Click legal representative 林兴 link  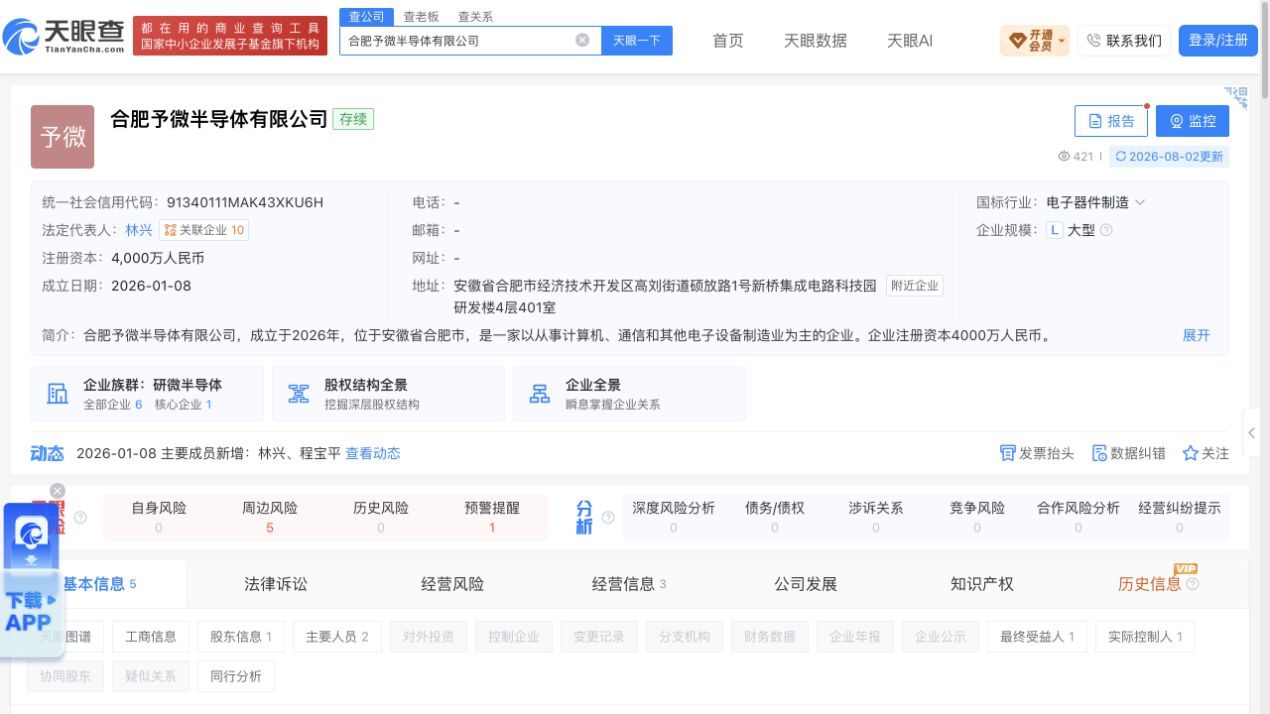tap(139, 230)
